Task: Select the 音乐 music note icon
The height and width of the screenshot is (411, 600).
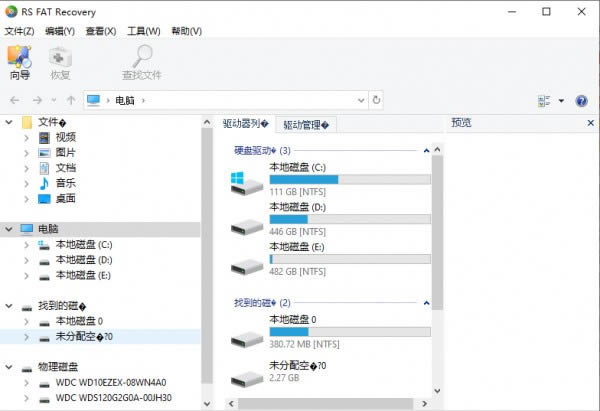Action: pos(44,183)
